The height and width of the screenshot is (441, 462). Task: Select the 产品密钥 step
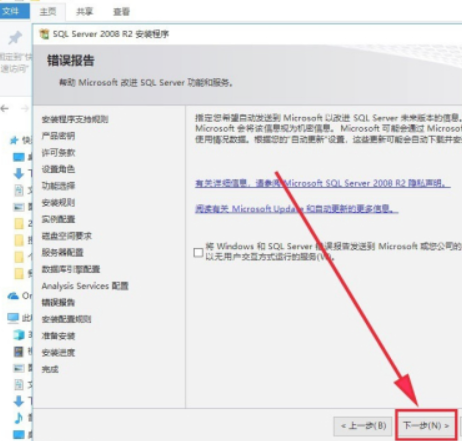point(58,136)
